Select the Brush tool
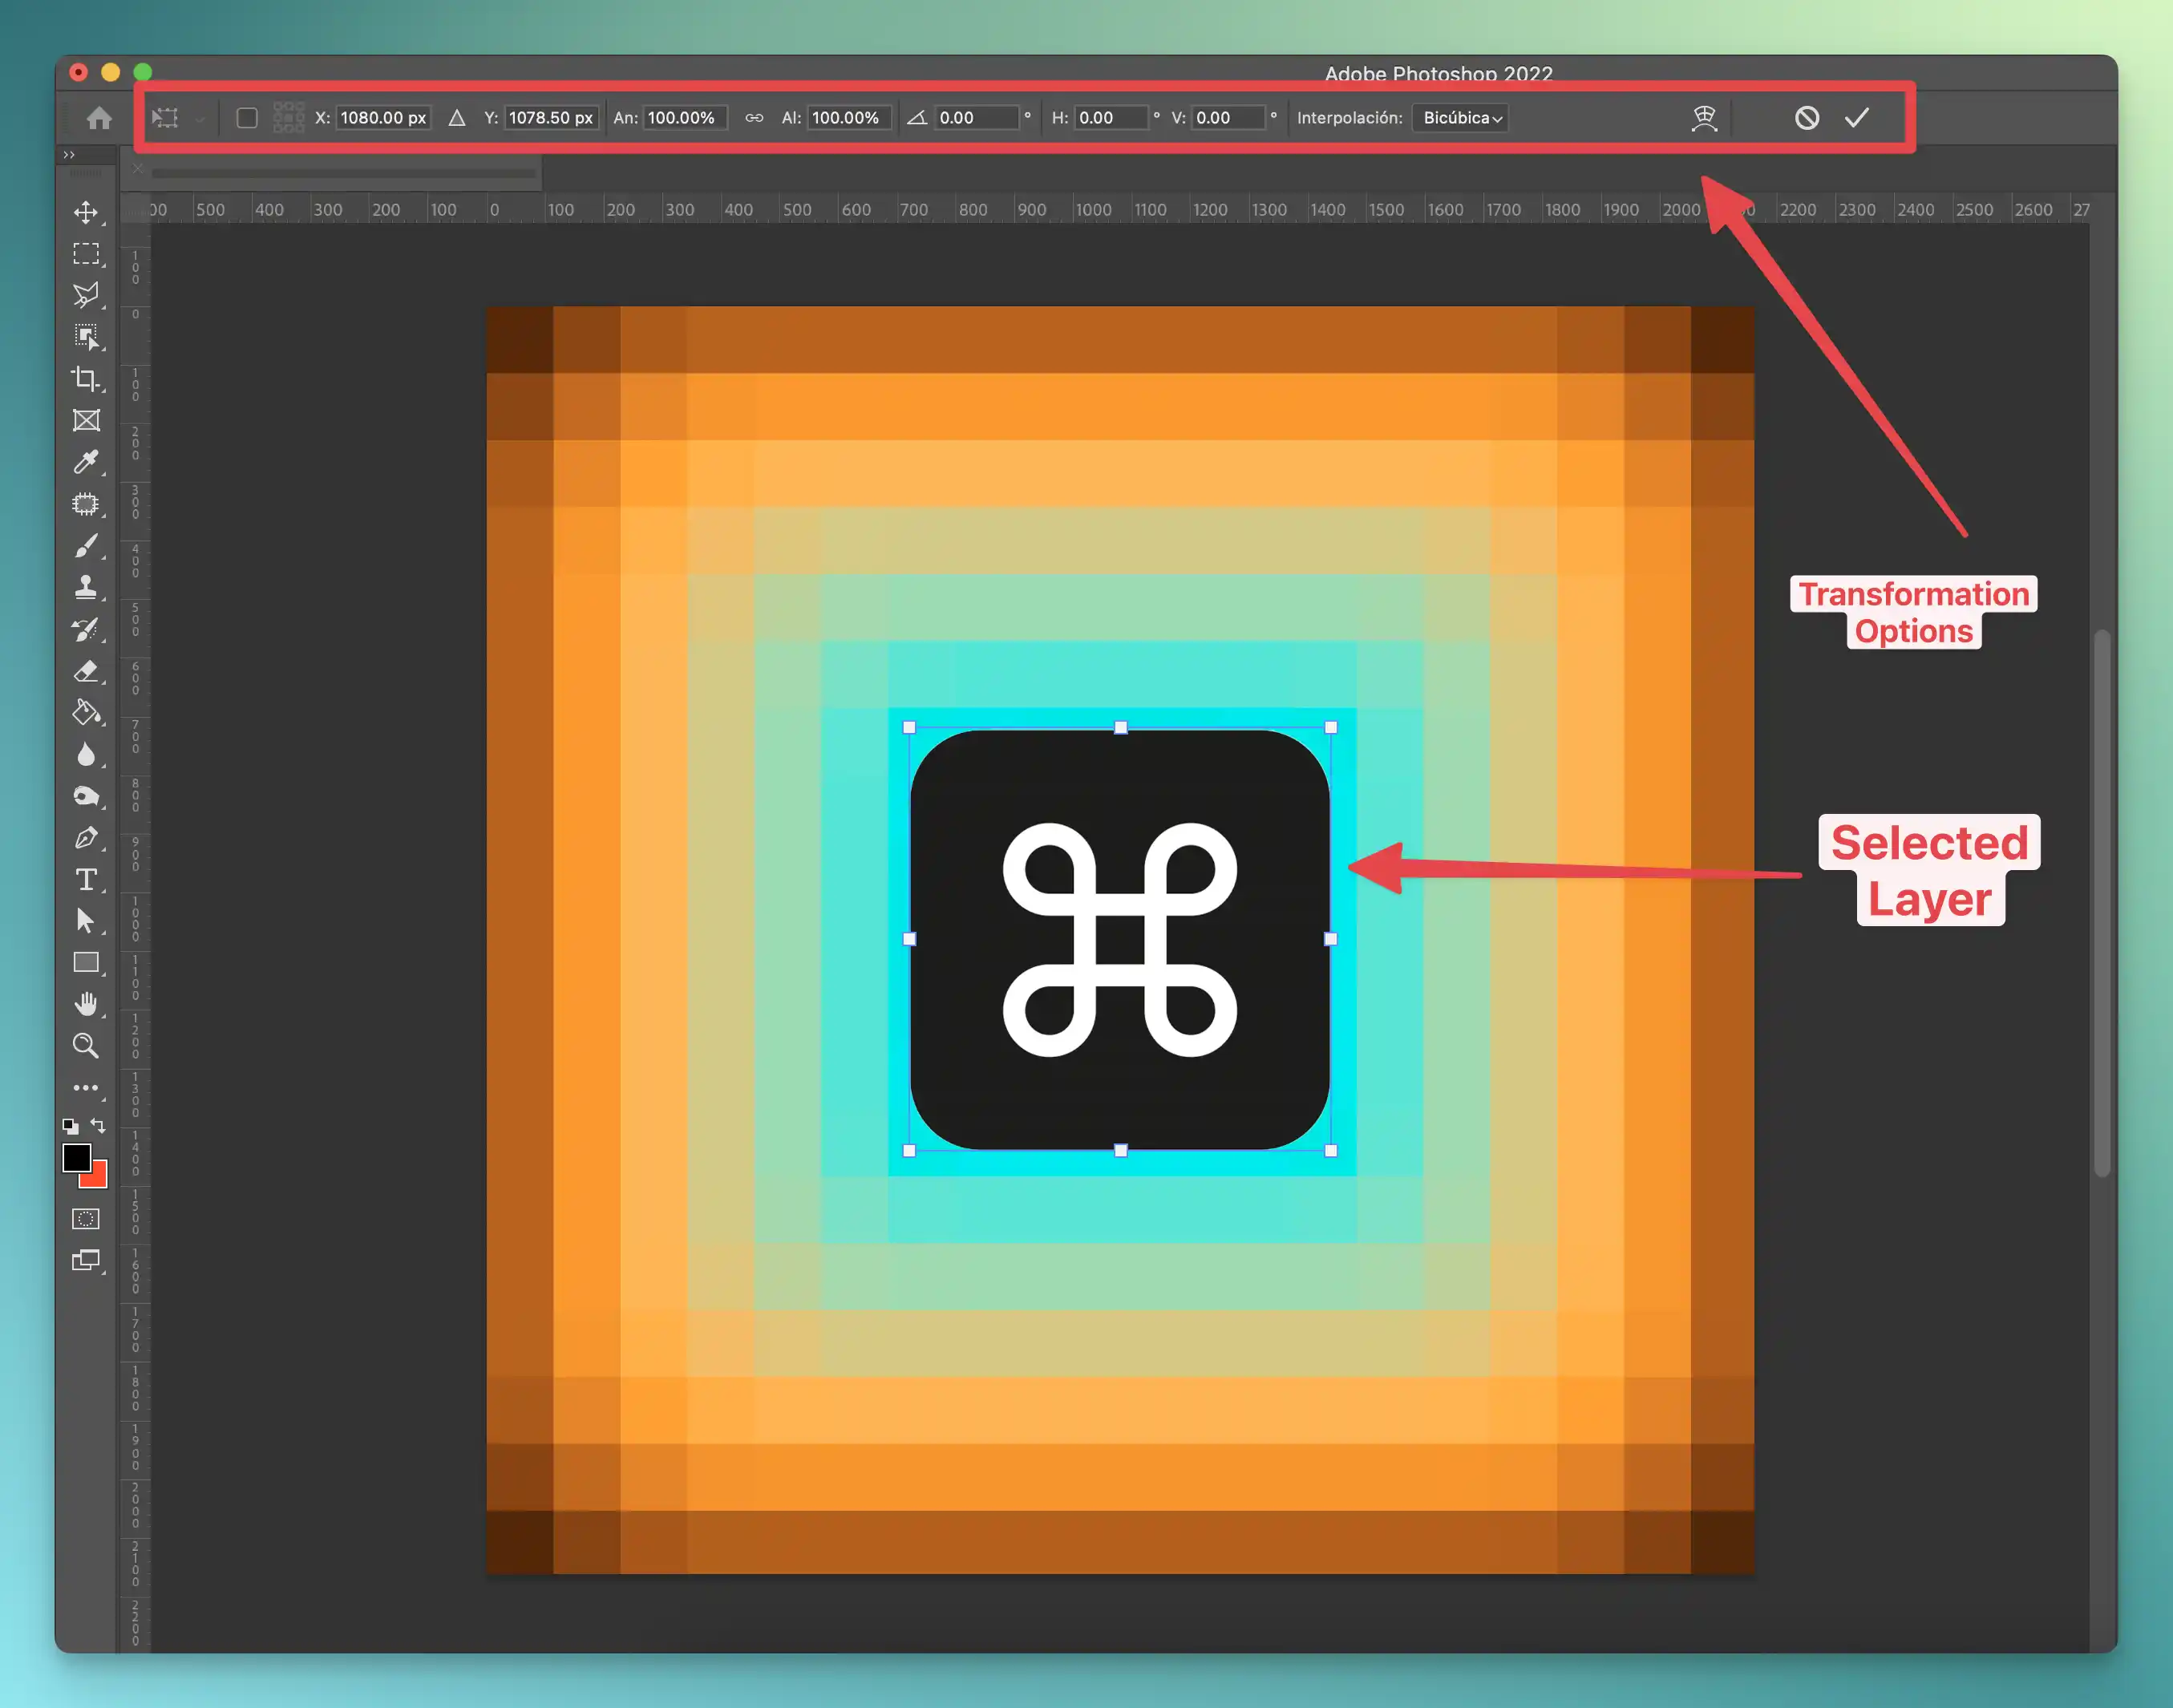2173x1708 pixels. (86, 546)
